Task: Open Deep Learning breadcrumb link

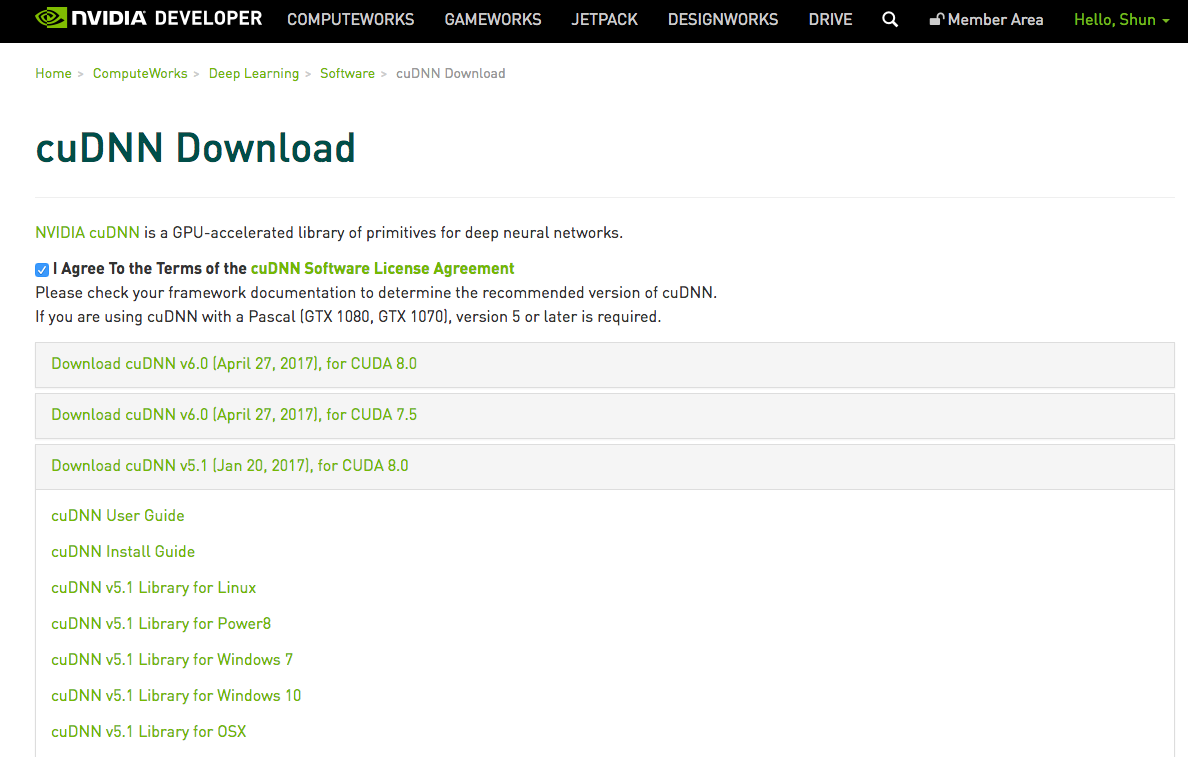Action: pyautogui.click(x=254, y=74)
